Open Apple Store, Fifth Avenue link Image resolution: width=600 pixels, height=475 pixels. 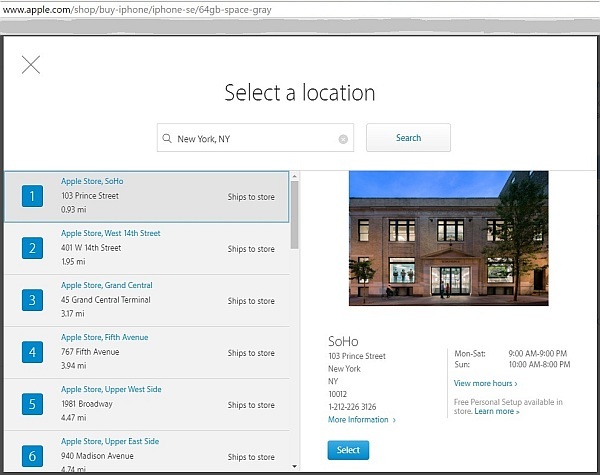tap(104, 337)
